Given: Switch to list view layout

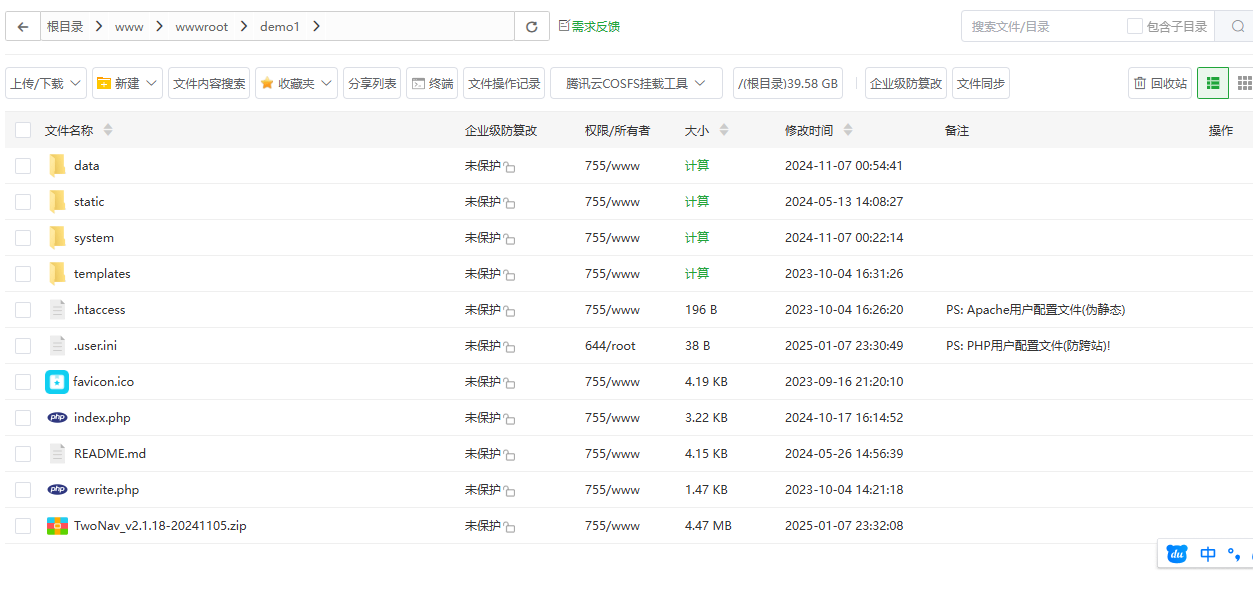Looking at the screenshot, I should pyautogui.click(x=1213, y=84).
